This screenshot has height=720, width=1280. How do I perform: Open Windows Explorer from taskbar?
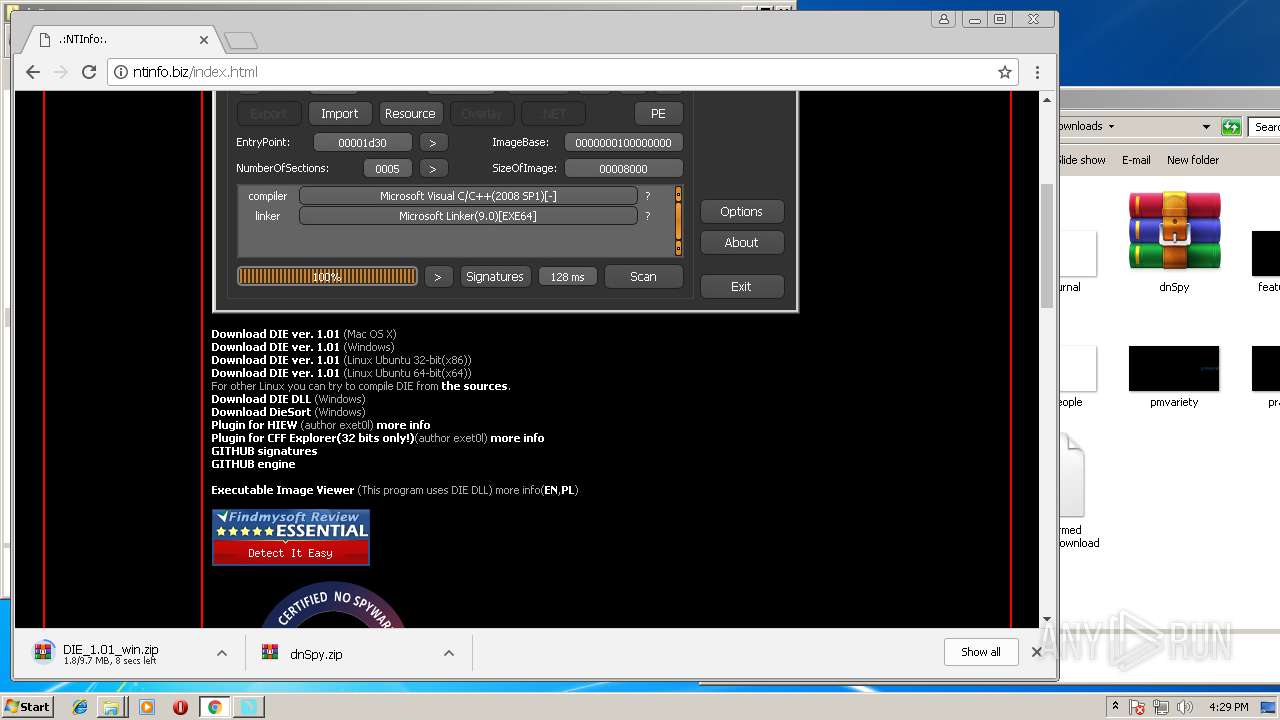click(111, 707)
